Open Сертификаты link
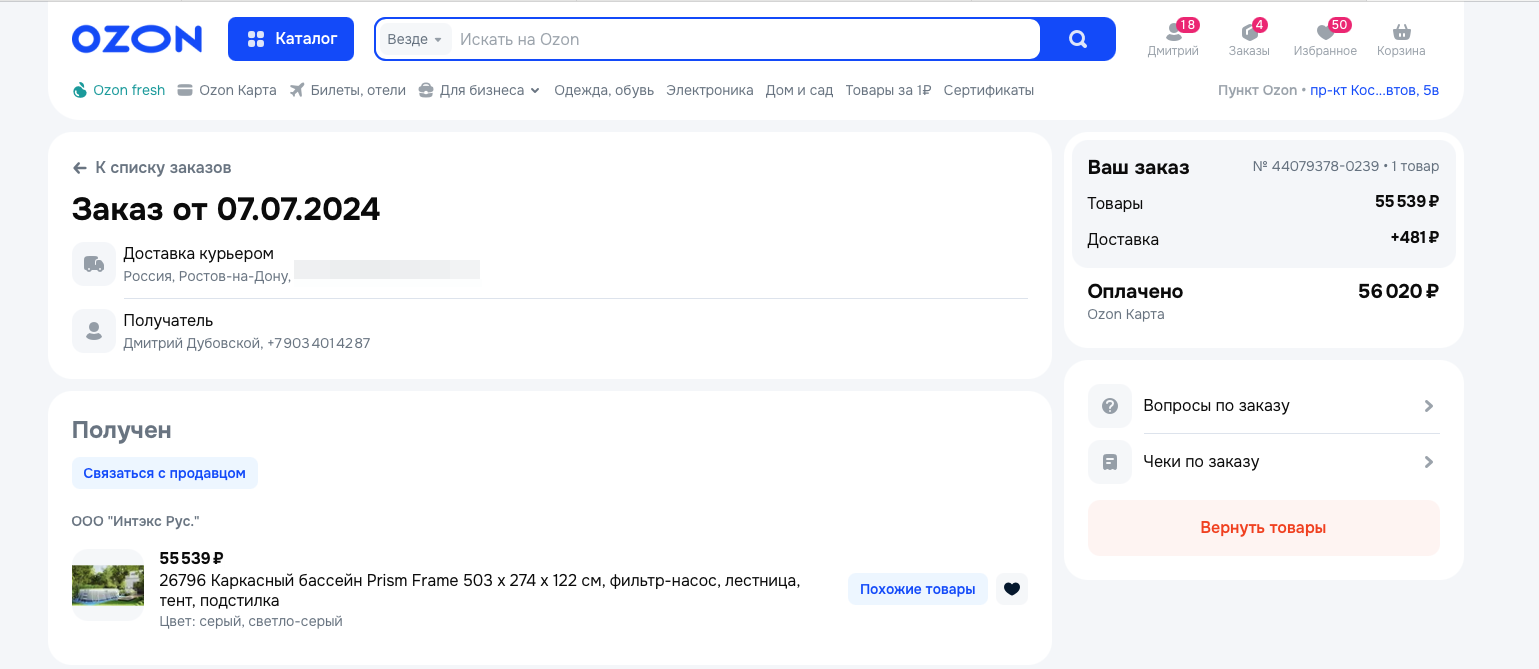1539x669 pixels. (x=989, y=90)
